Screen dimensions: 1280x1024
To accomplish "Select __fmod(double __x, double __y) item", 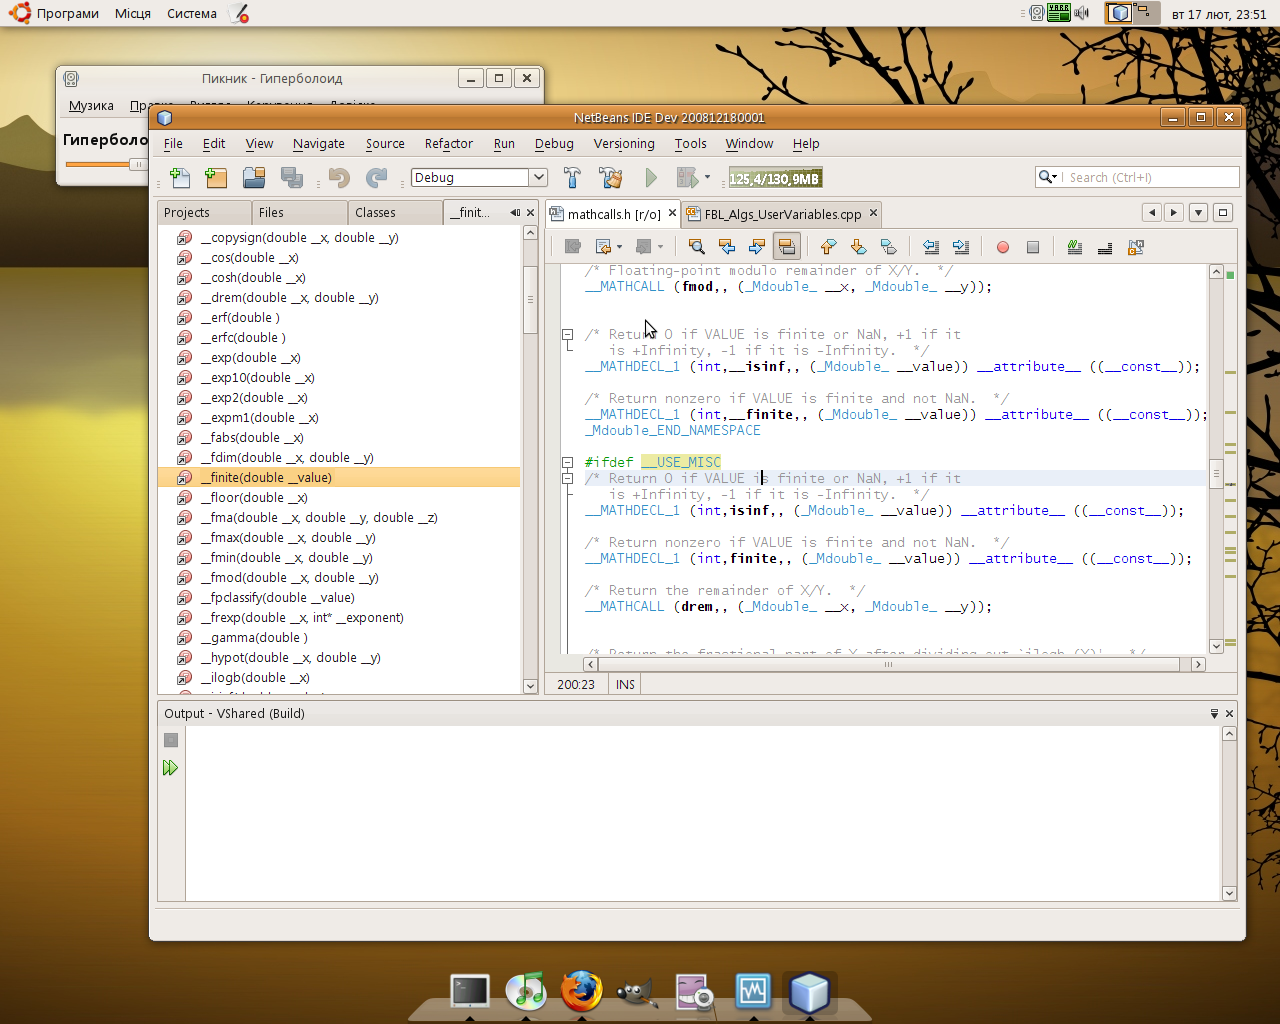I will point(289,578).
